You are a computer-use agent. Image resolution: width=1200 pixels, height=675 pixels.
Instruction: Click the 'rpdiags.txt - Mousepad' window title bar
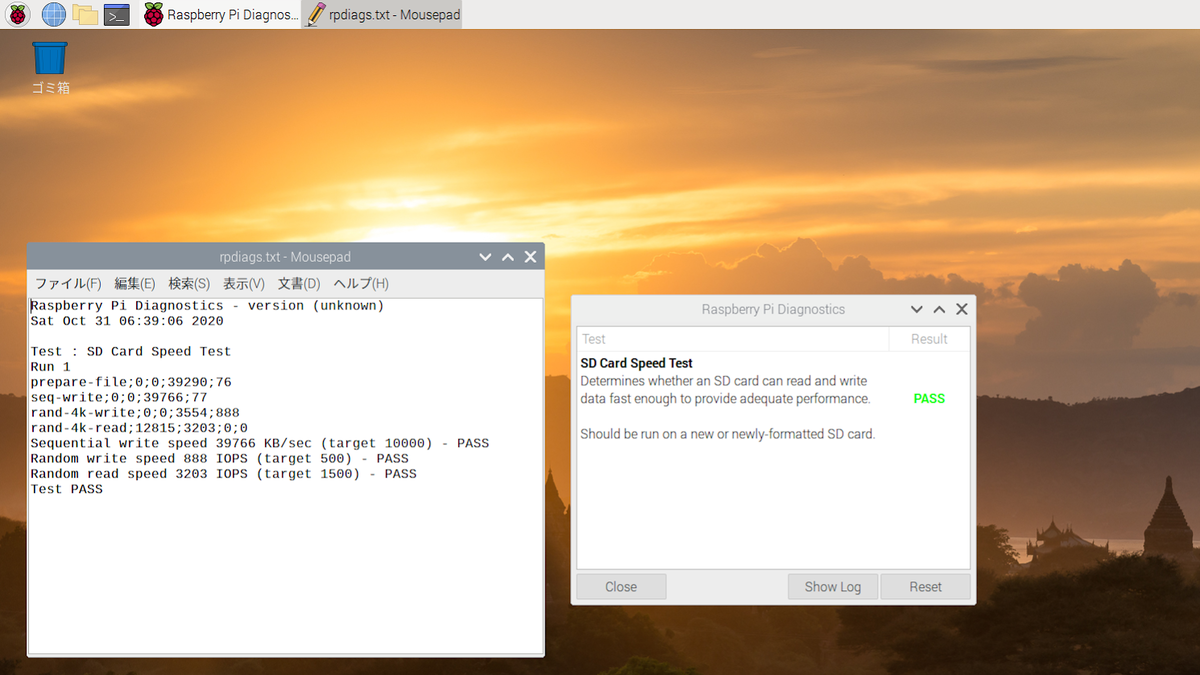[285, 257]
